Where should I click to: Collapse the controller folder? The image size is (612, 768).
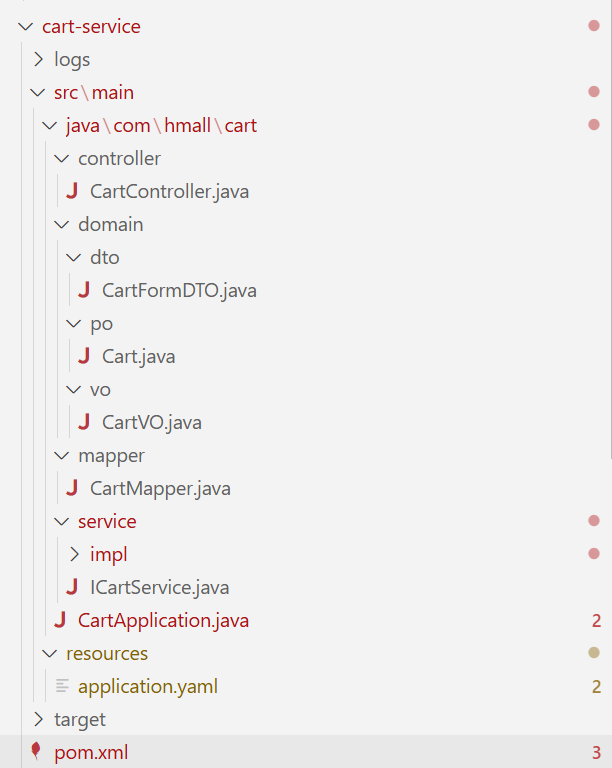(62, 158)
